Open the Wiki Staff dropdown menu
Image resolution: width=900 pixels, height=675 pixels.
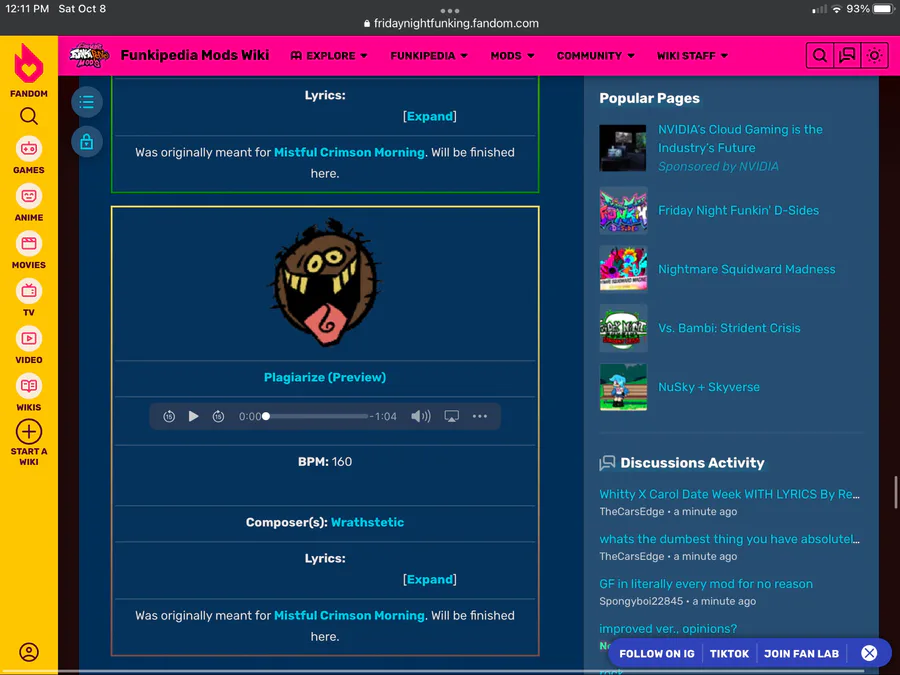[692, 56]
